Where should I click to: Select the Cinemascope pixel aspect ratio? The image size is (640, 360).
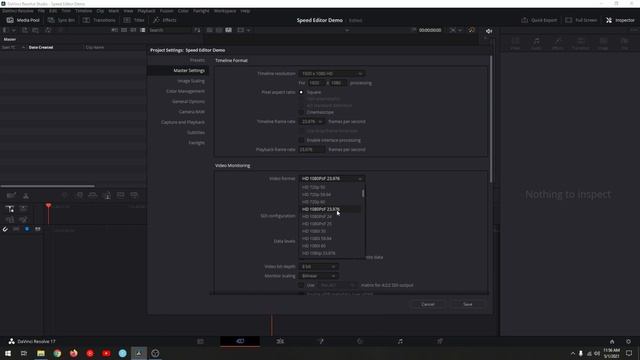pyautogui.click(x=301, y=112)
